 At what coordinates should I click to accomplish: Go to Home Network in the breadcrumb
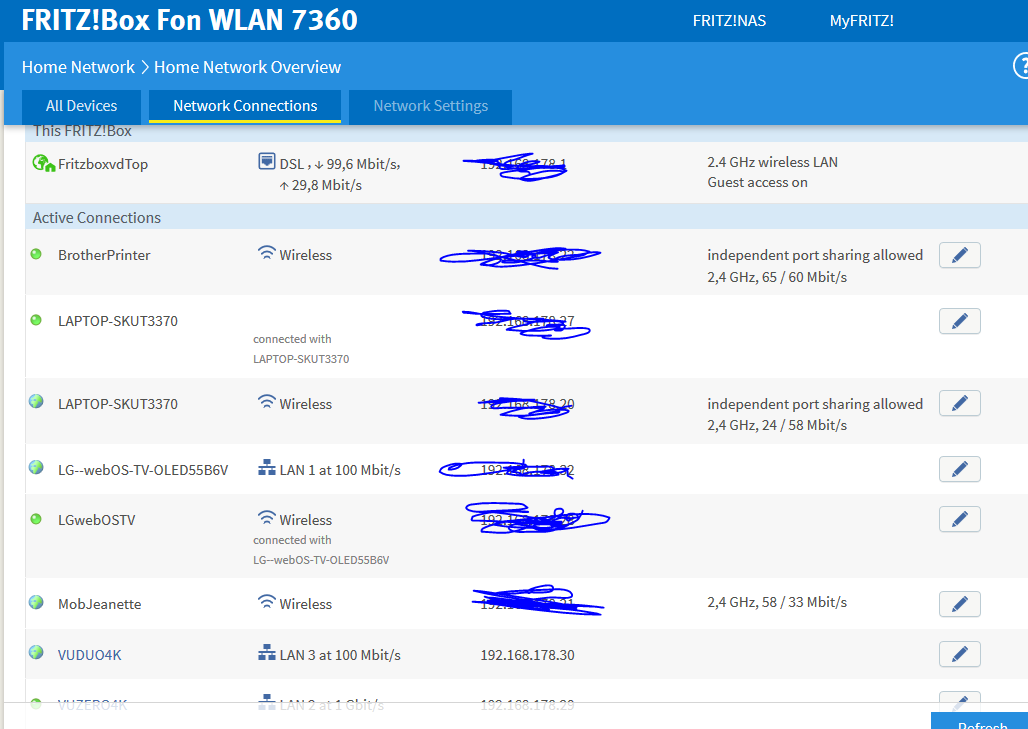click(x=78, y=67)
